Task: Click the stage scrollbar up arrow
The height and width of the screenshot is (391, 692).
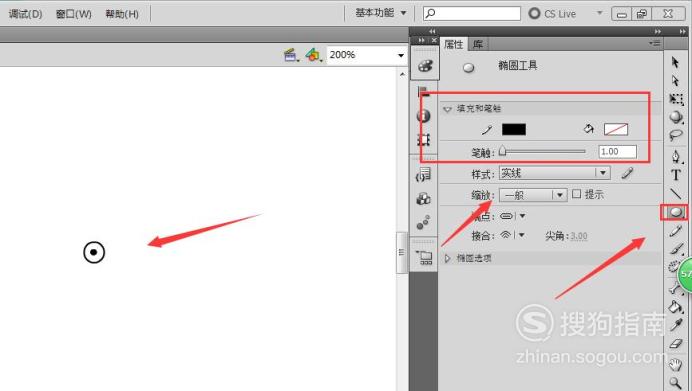Action: pyautogui.click(x=402, y=75)
